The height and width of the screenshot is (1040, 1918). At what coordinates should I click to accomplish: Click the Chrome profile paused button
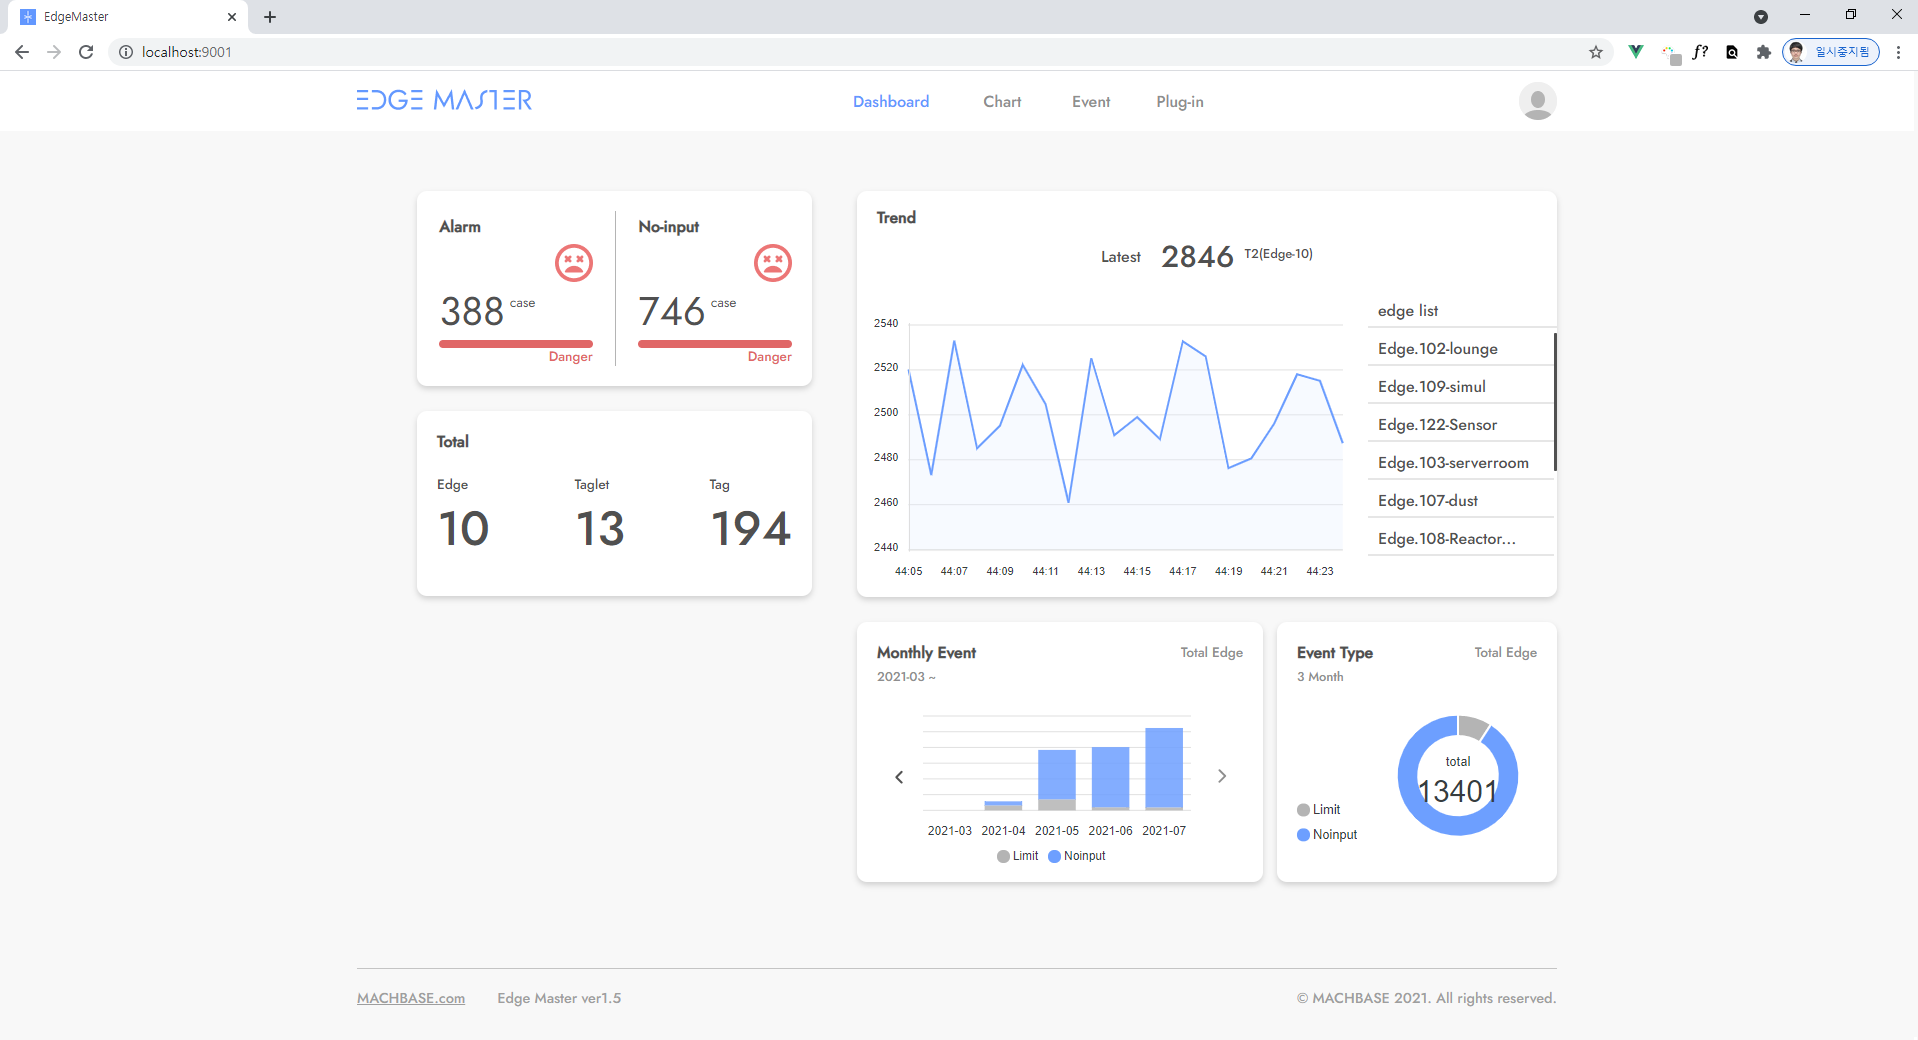1831,52
